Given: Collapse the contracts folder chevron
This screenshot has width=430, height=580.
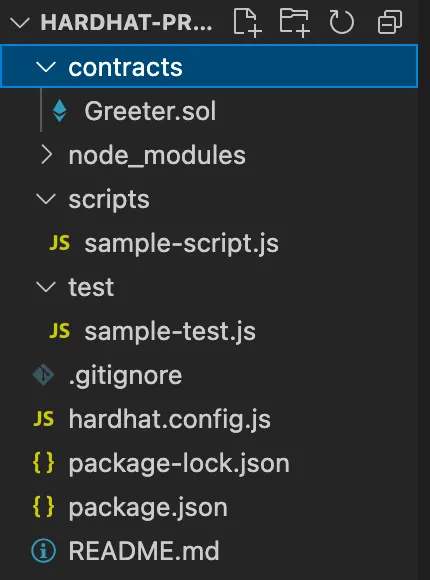Looking at the screenshot, I should (x=46, y=67).
